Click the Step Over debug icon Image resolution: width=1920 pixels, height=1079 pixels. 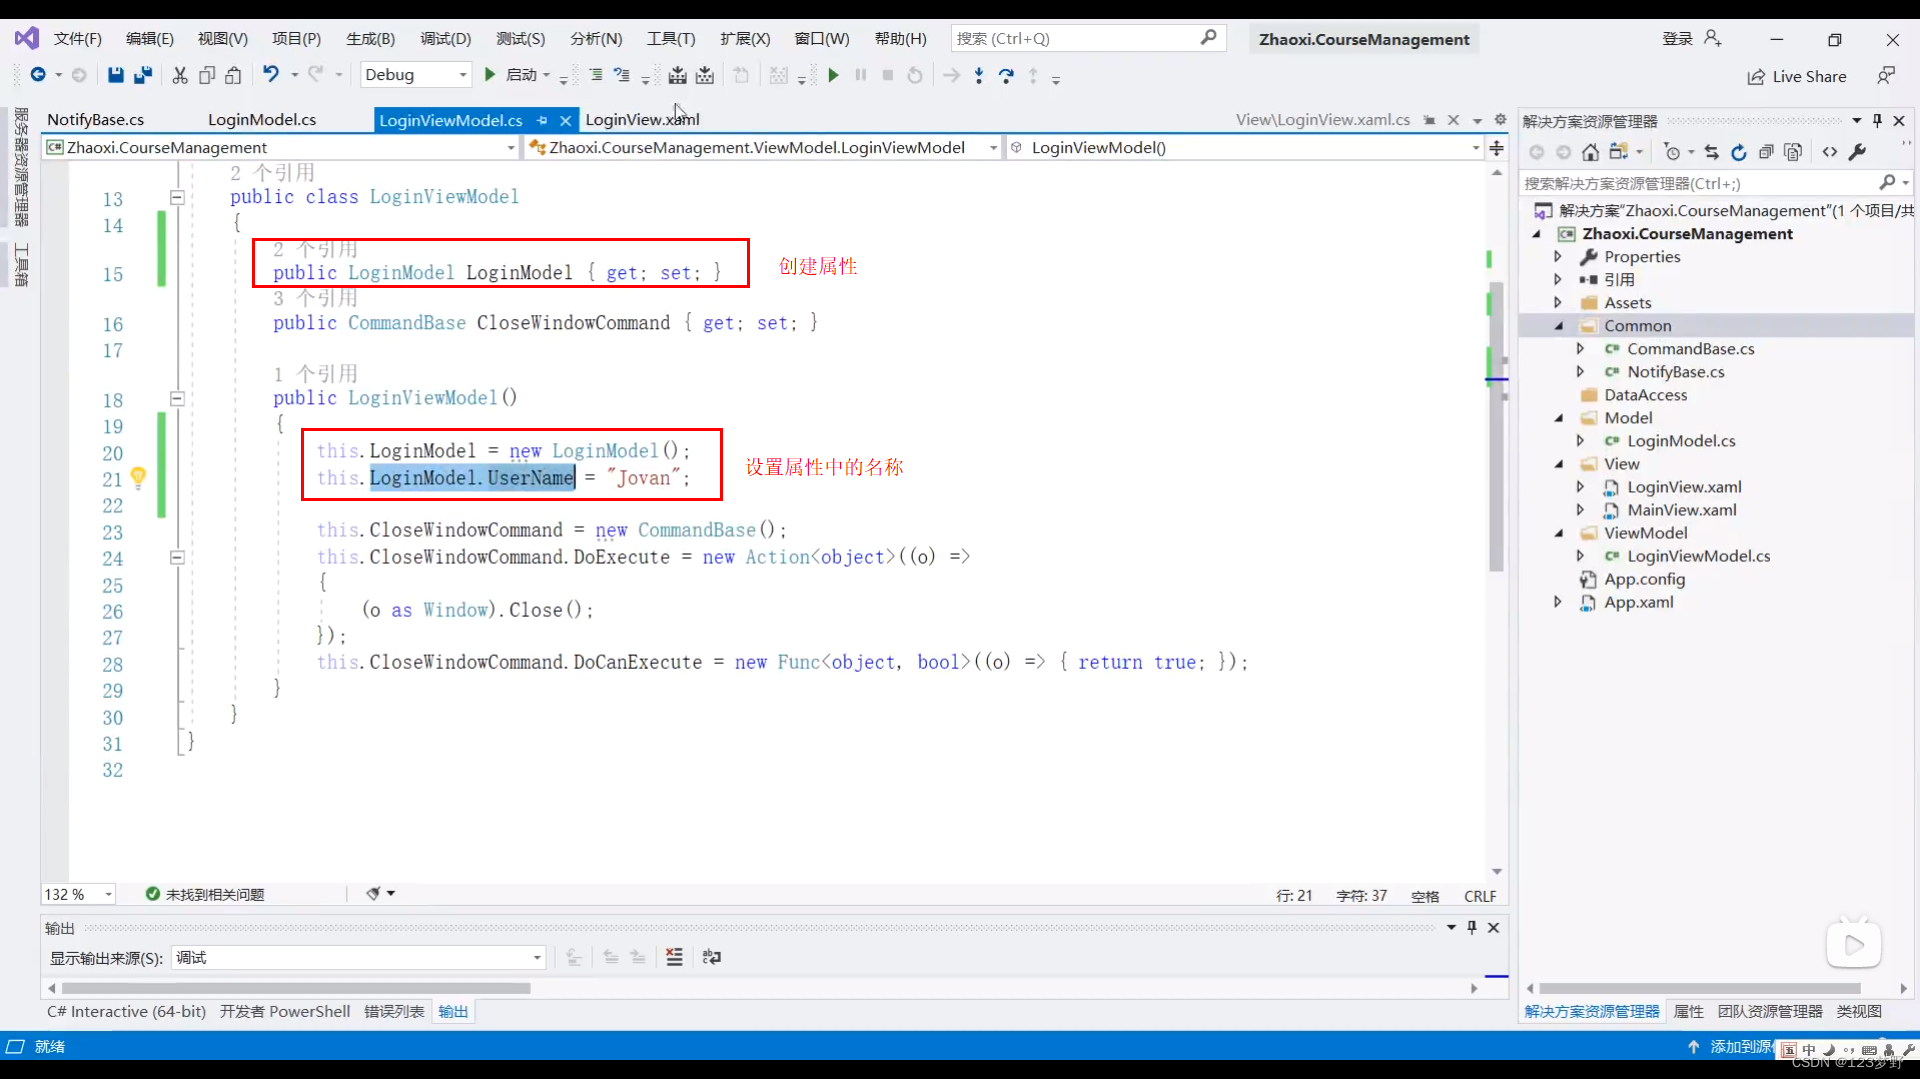1006,75
